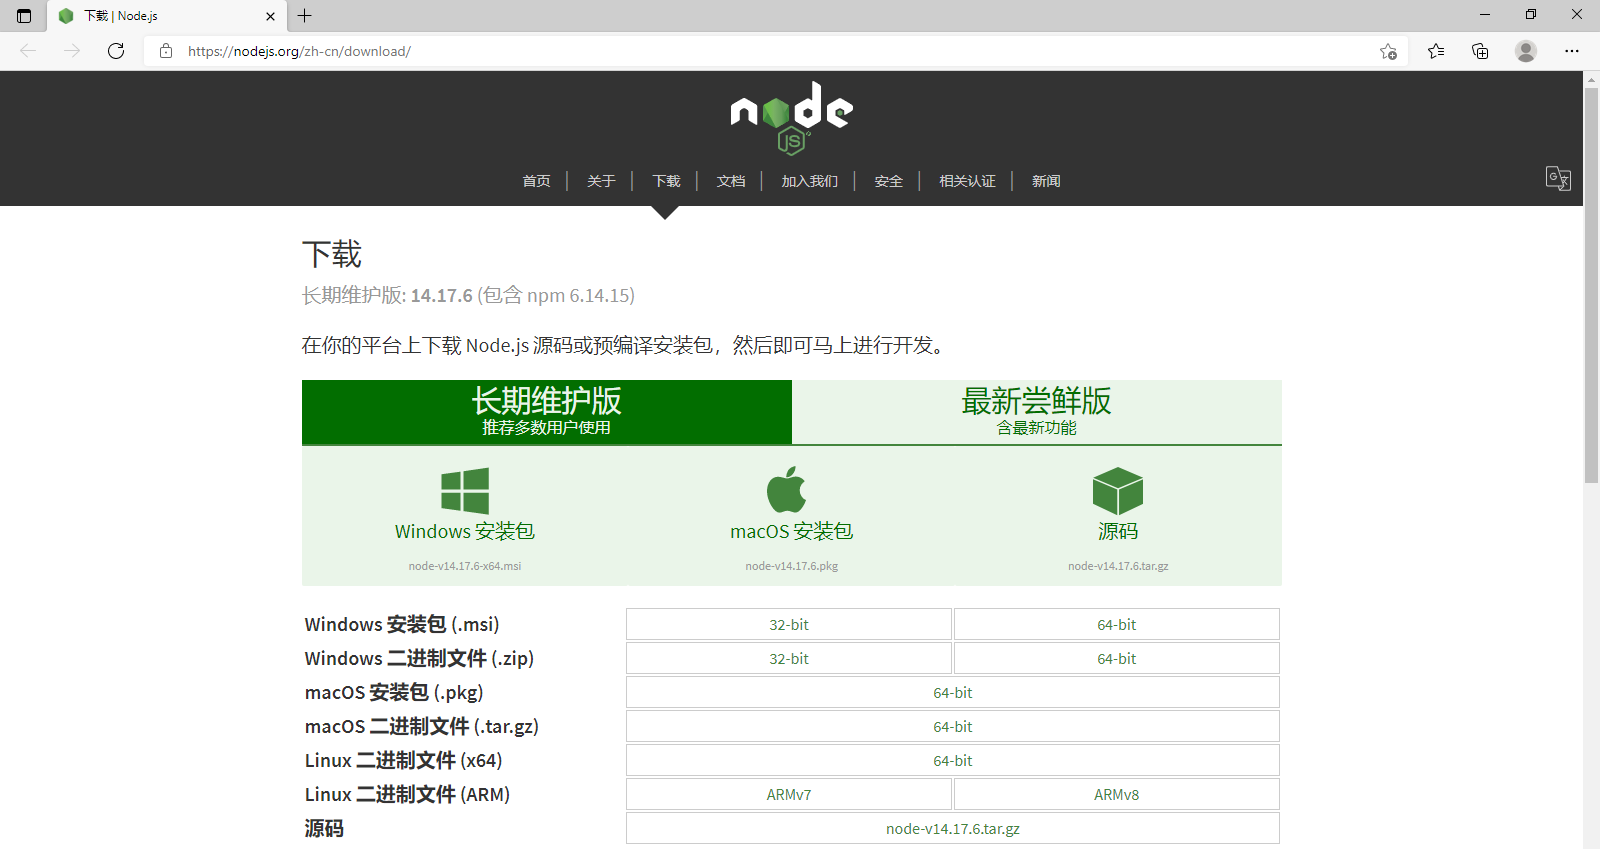
Task: Download 64-bit Windows 二进制文件 (.zip)
Action: point(1117,658)
